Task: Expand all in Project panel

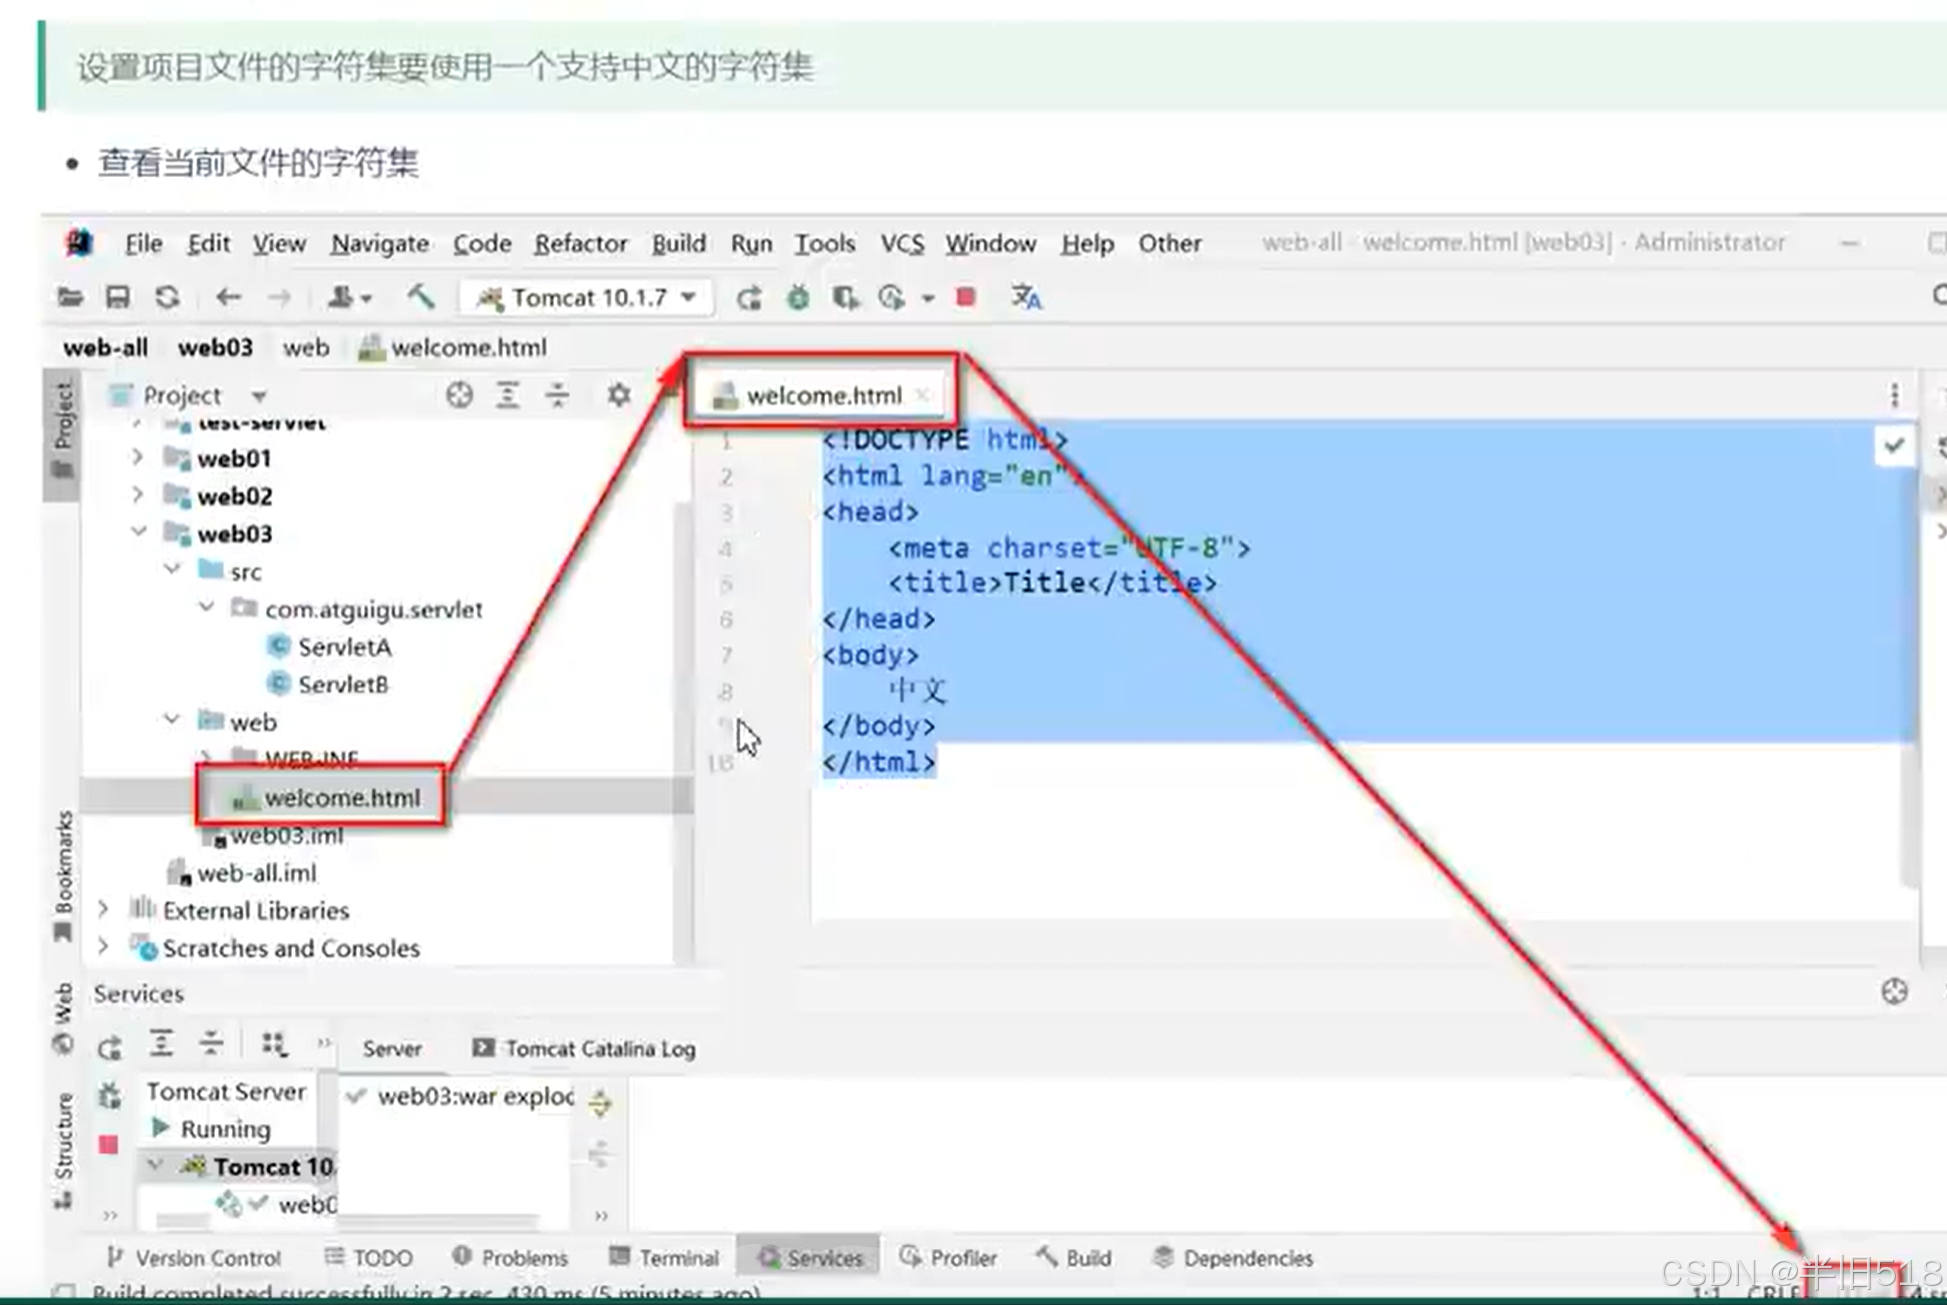Action: tap(508, 395)
